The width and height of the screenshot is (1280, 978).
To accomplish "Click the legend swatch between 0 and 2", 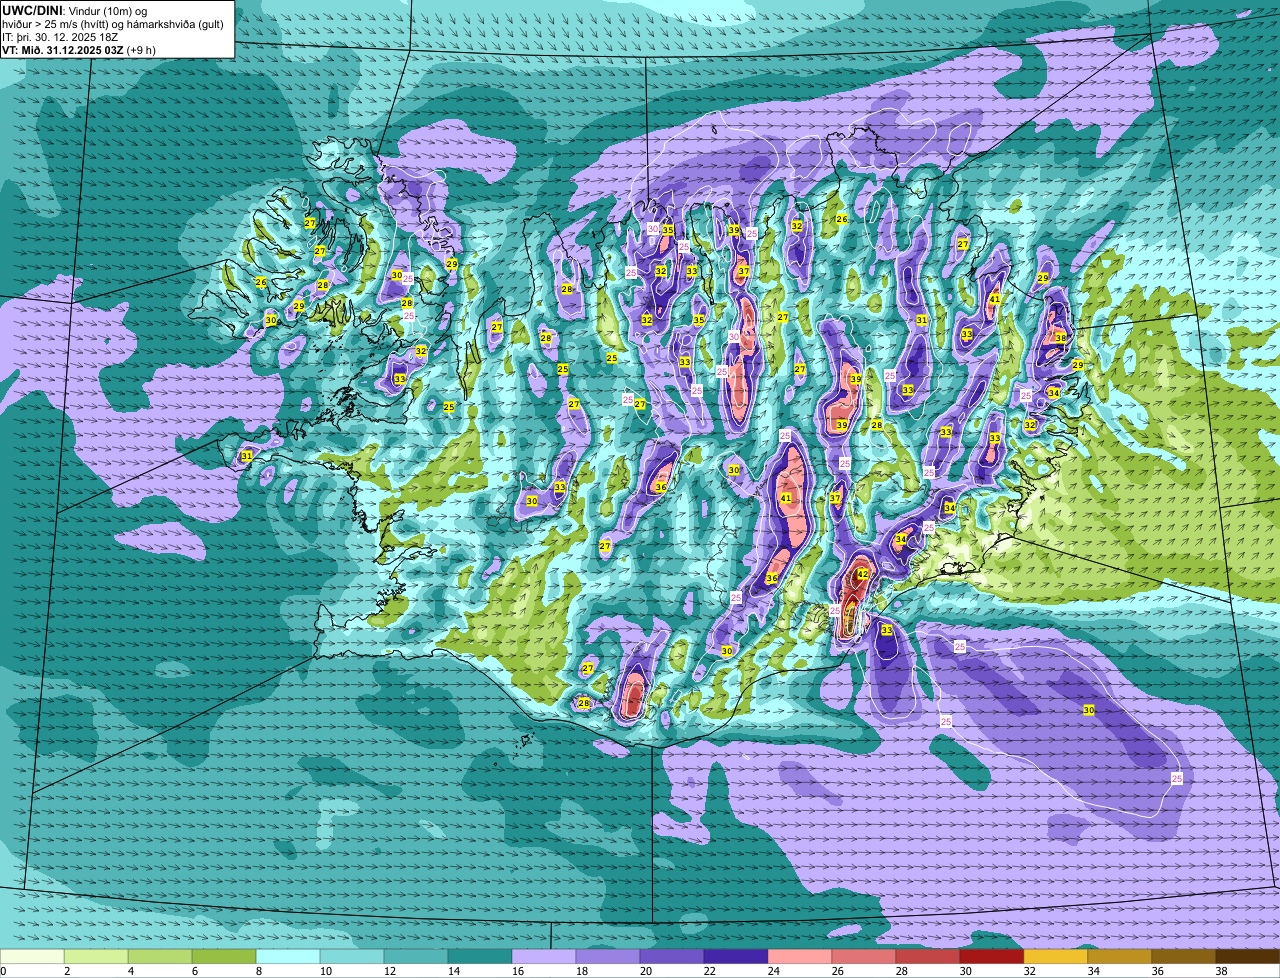I will click(32, 956).
